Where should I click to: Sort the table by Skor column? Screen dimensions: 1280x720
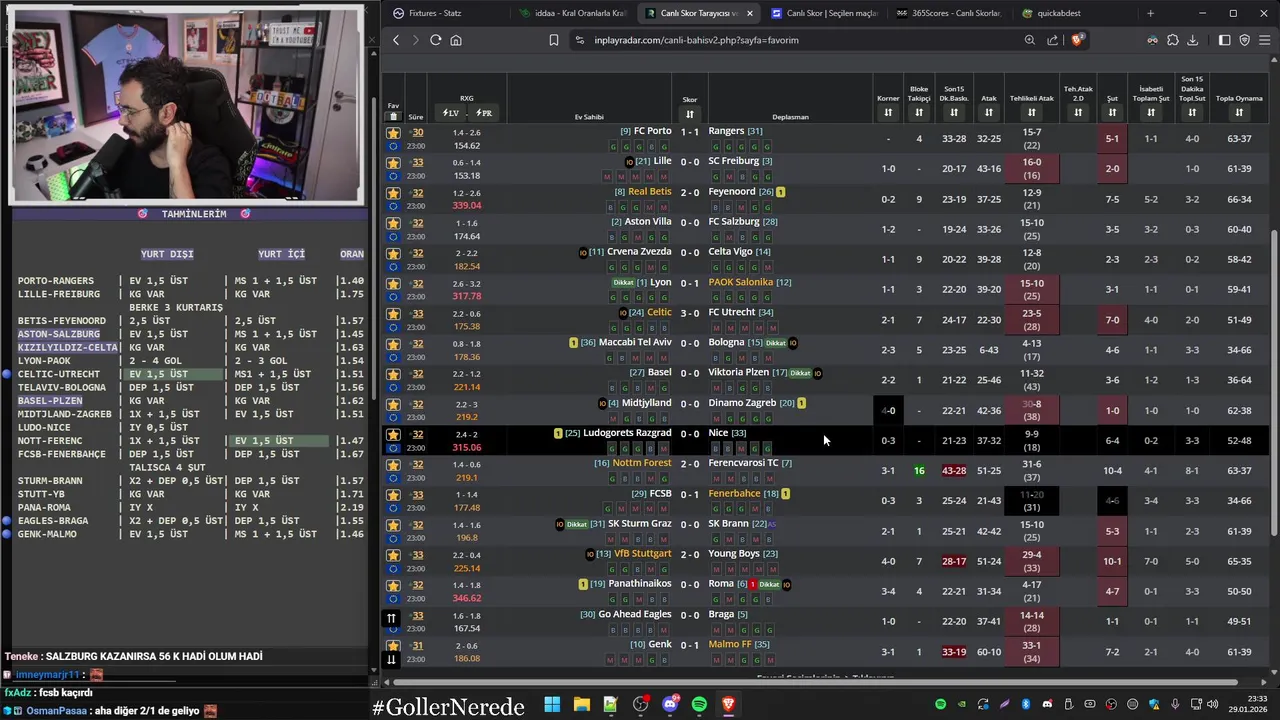[689, 114]
